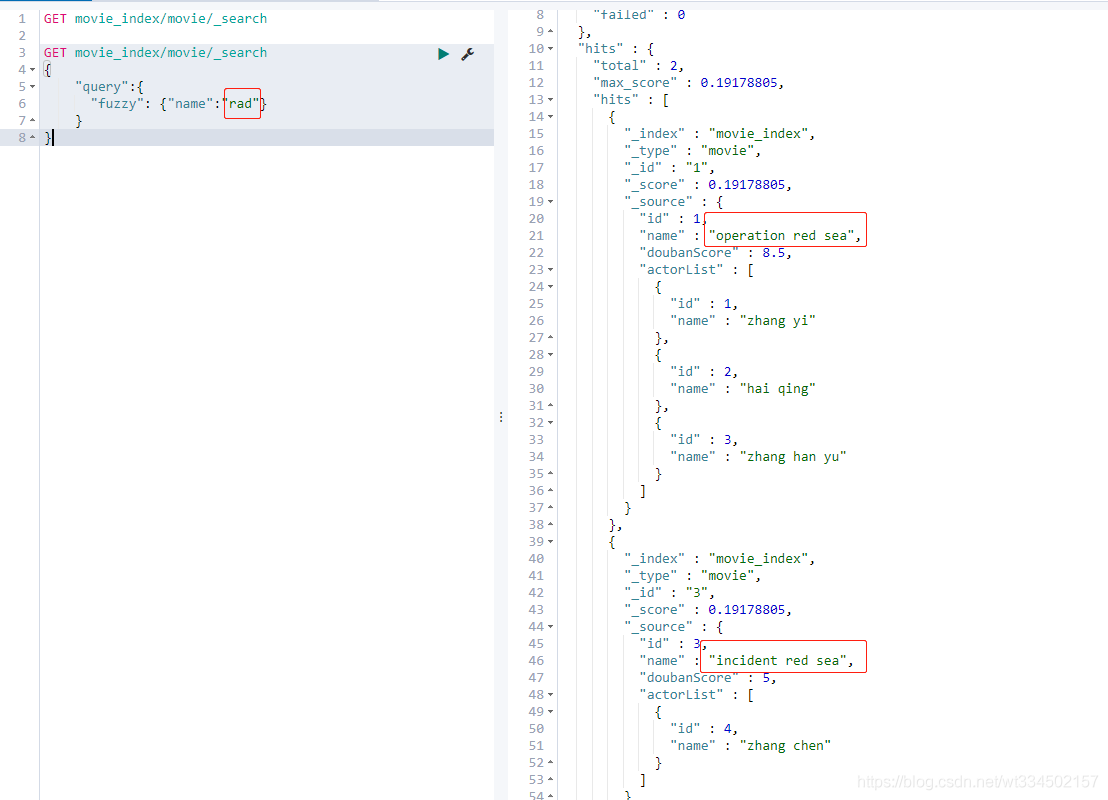Collapse the _source block on response line 44
Image resolution: width=1108 pixels, height=800 pixels.
click(x=550, y=627)
